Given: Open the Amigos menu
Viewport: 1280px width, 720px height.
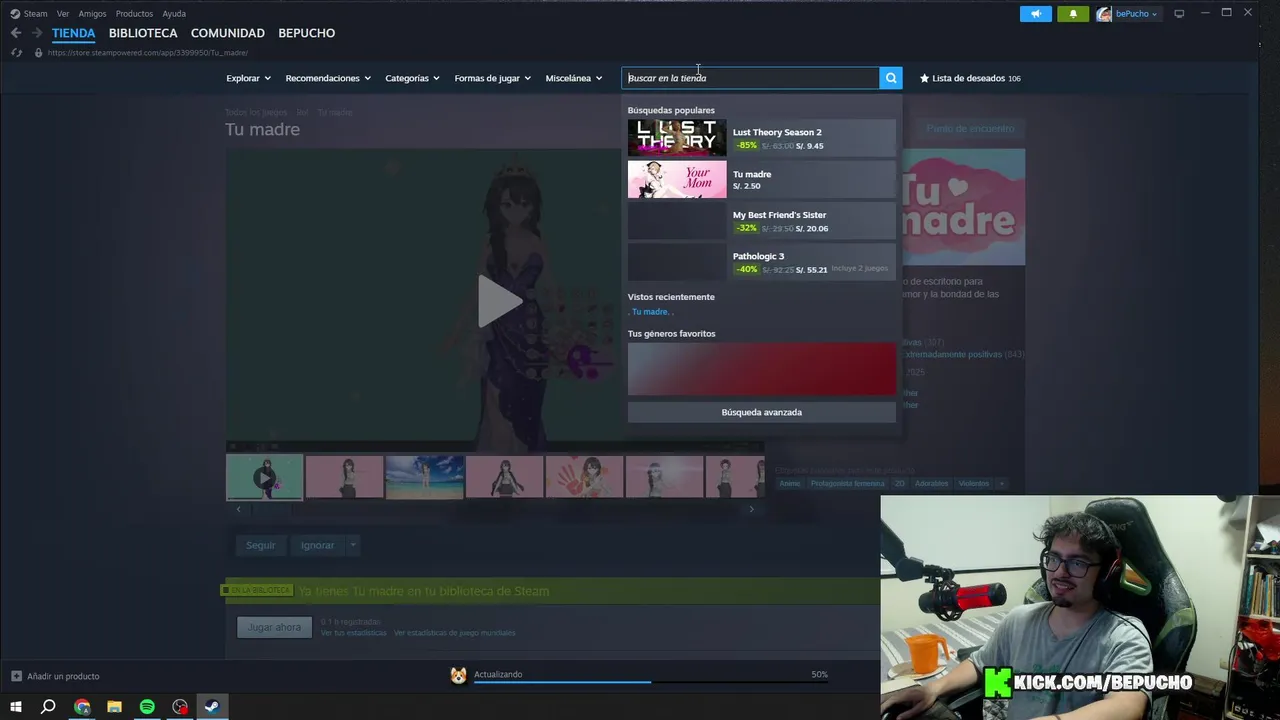Looking at the screenshot, I should (x=92, y=14).
